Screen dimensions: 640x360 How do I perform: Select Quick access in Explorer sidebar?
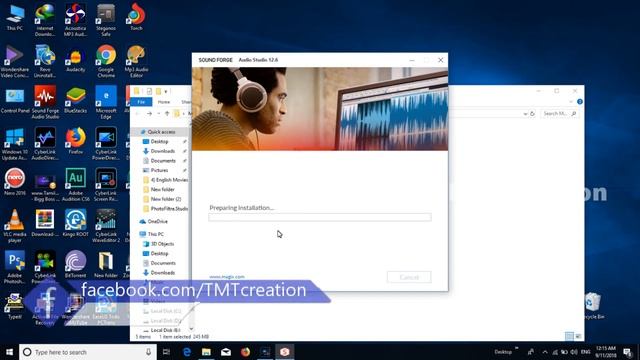161,132
